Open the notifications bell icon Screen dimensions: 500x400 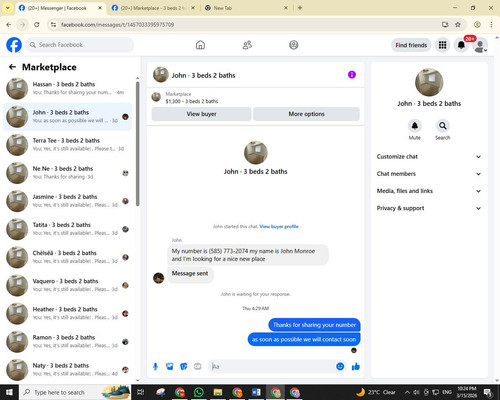tap(461, 45)
